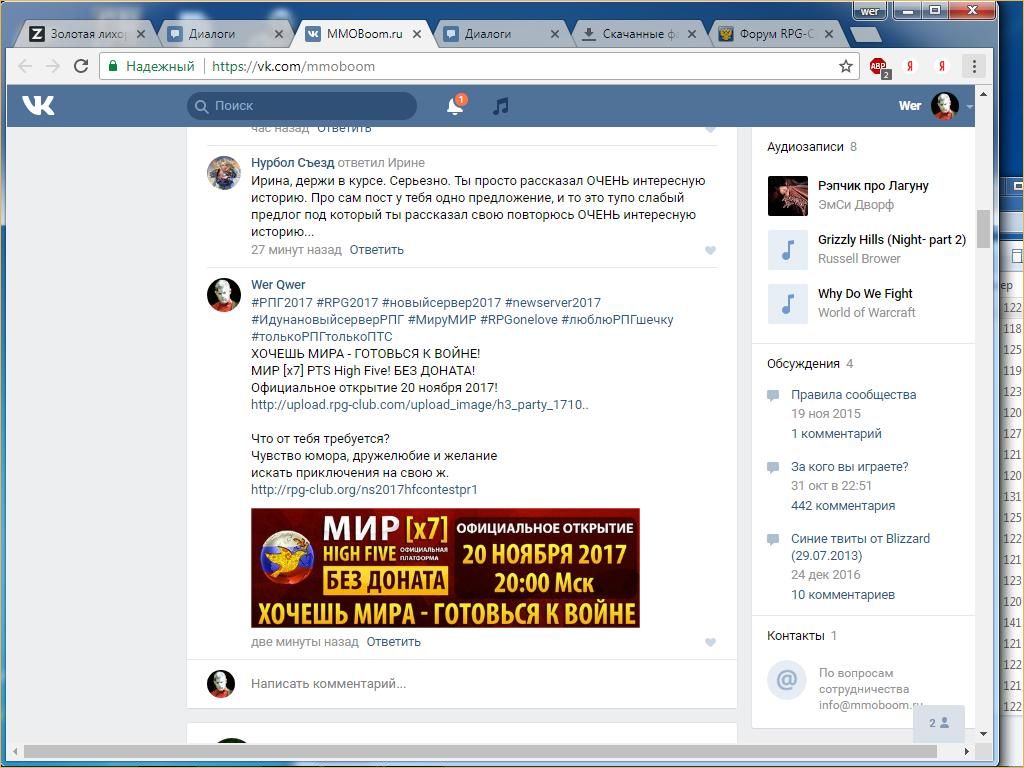
Task: Click the VK logo home icon
Action: tap(38, 105)
